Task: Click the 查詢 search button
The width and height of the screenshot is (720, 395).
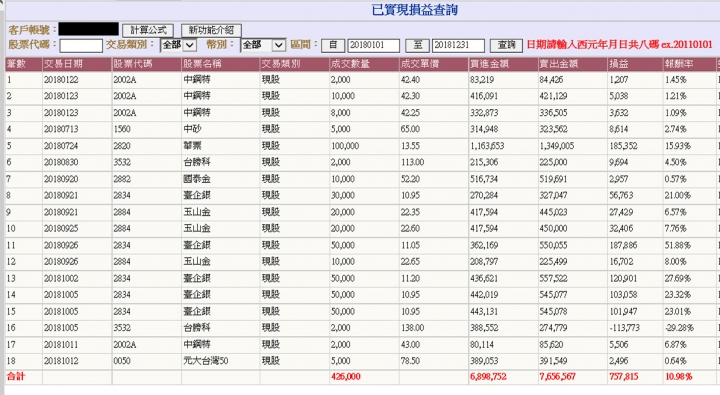Action: click(x=506, y=45)
